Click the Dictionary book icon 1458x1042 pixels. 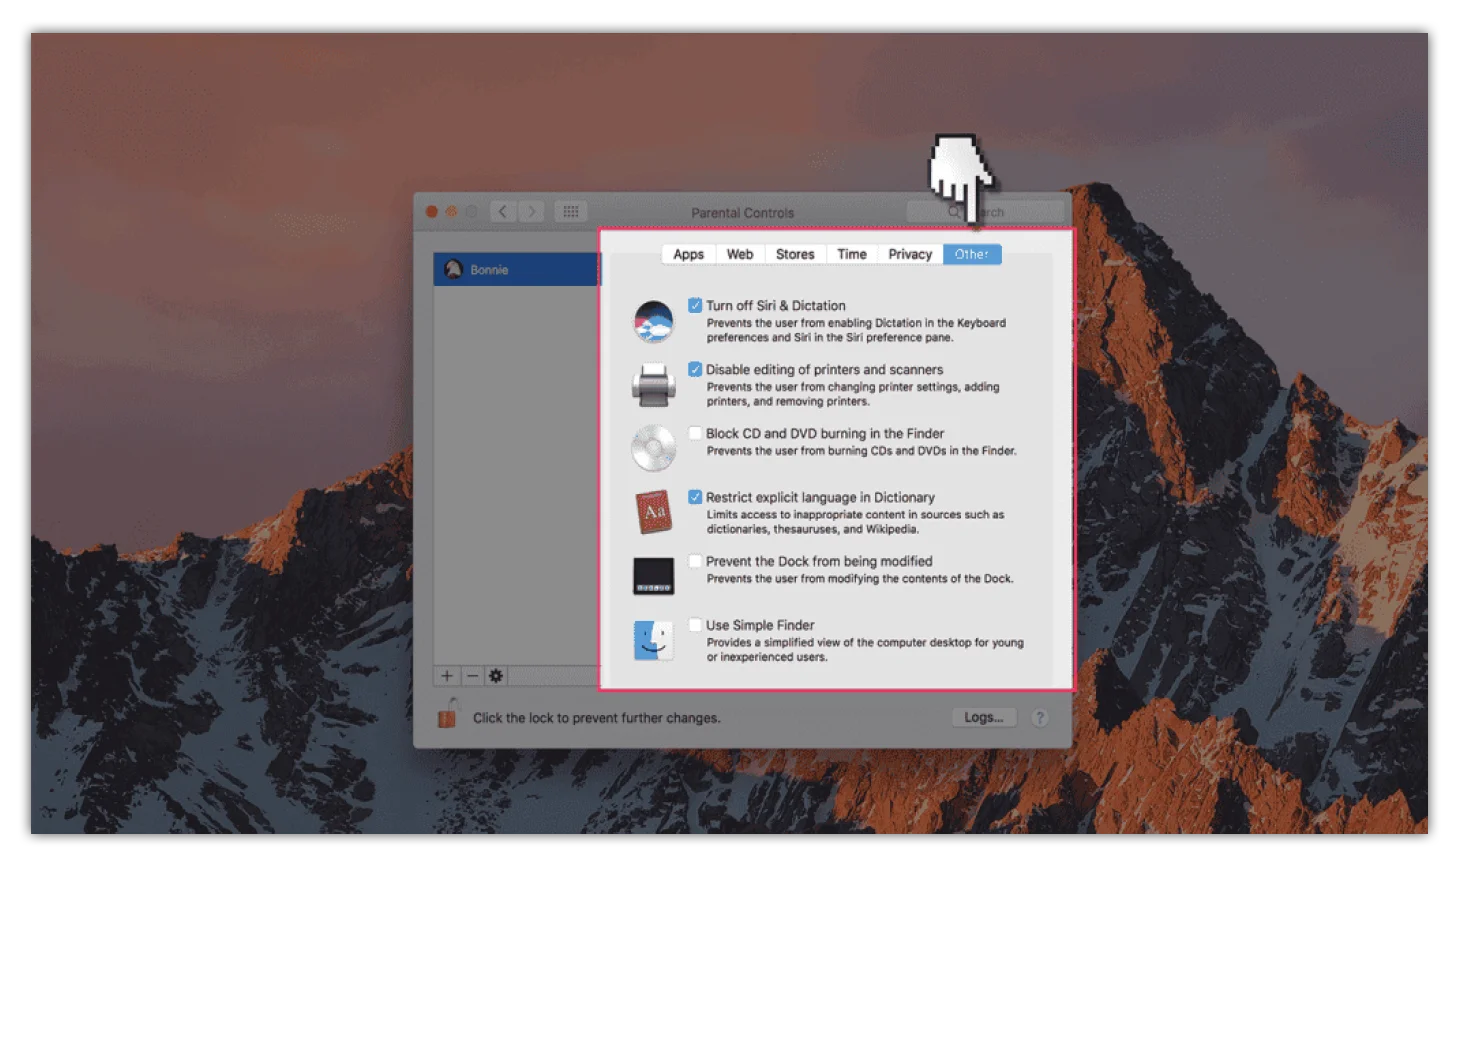pos(653,512)
